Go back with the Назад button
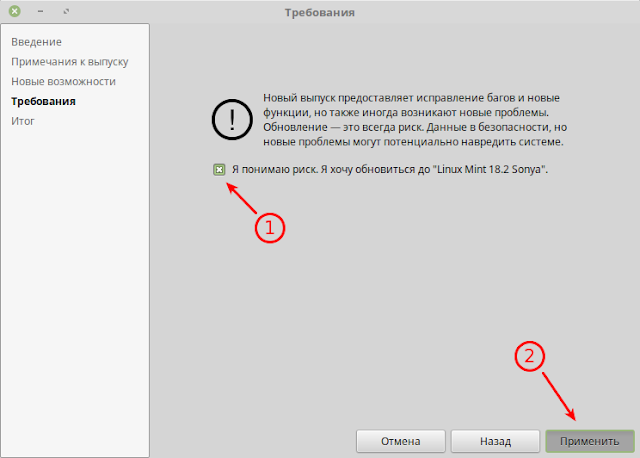The width and height of the screenshot is (640, 458). [495, 441]
